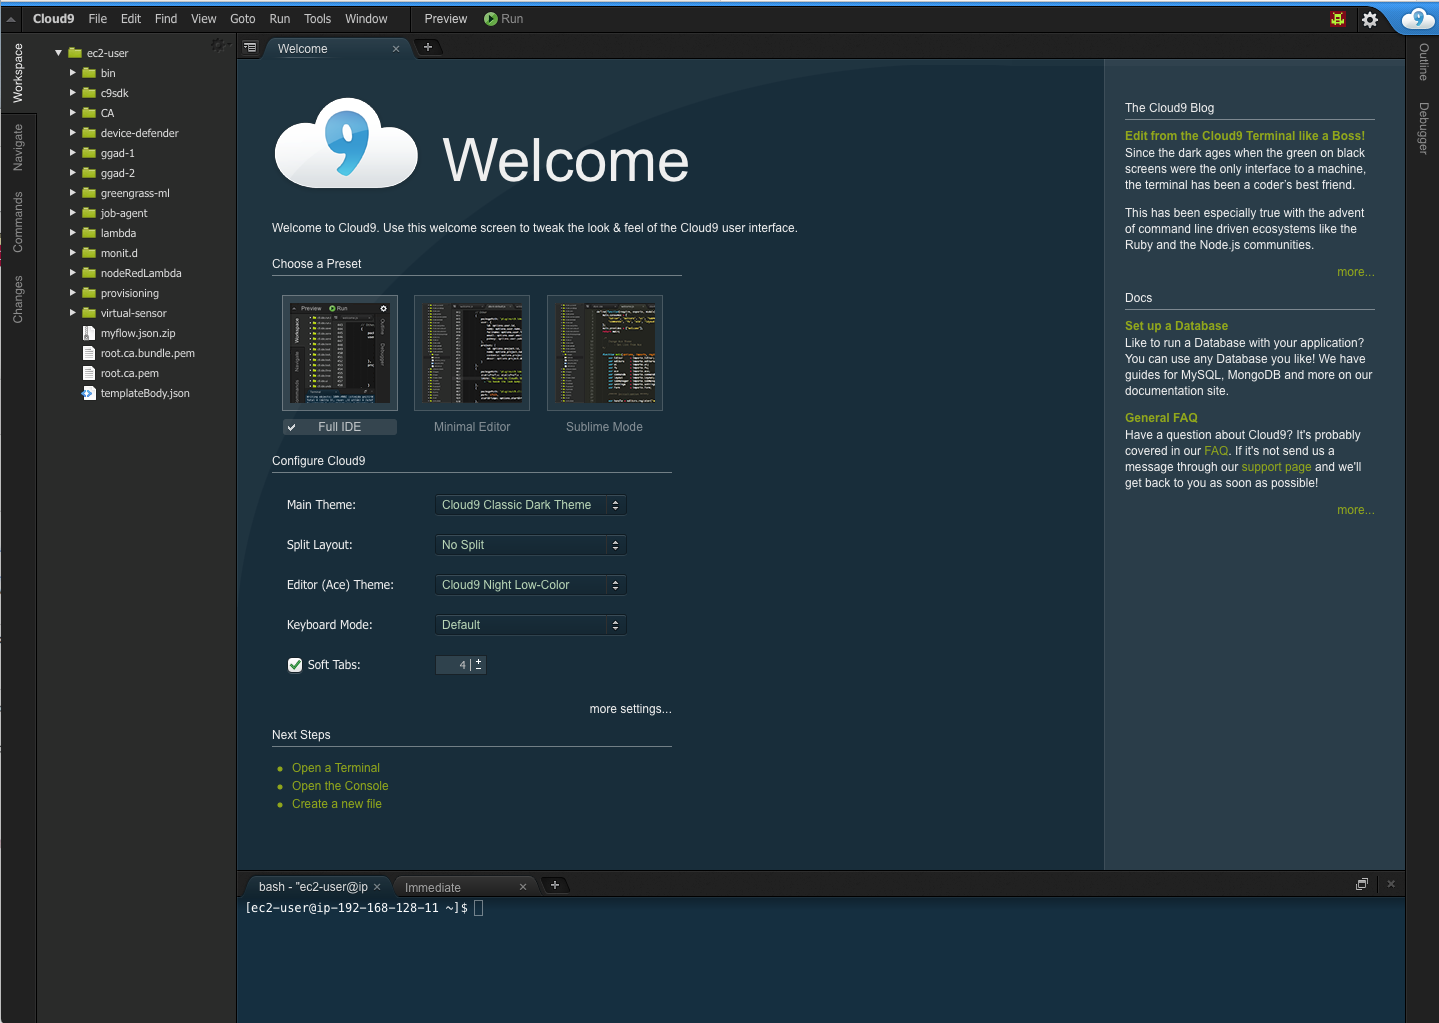Open the Edit menu
The width and height of the screenshot is (1439, 1023).
coord(131,19)
